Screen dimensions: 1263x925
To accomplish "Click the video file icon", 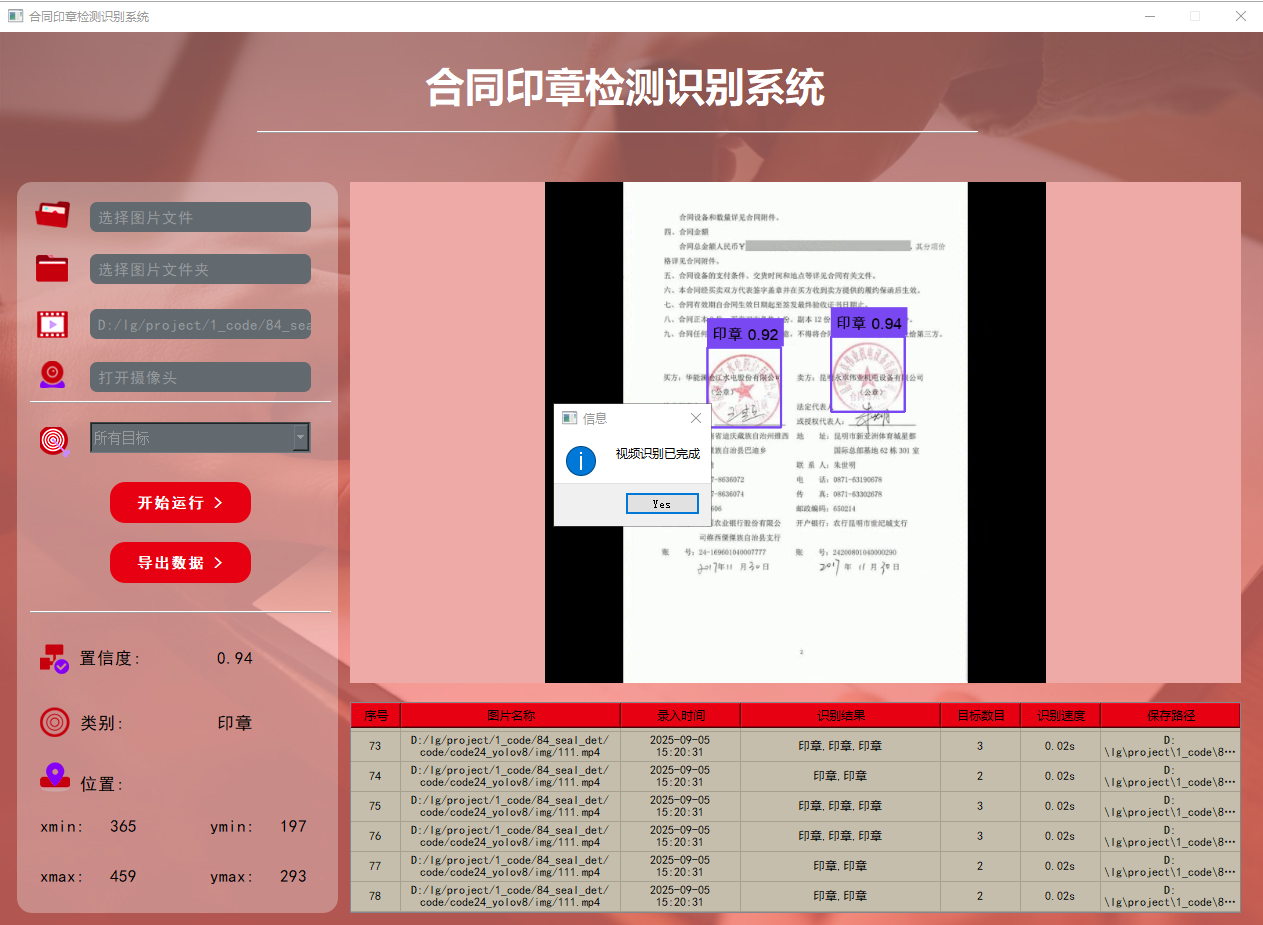I will point(52,324).
